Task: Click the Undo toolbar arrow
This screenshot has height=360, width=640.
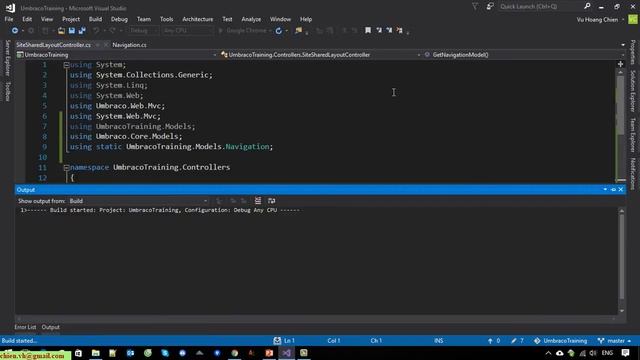Action: (x=96, y=31)
